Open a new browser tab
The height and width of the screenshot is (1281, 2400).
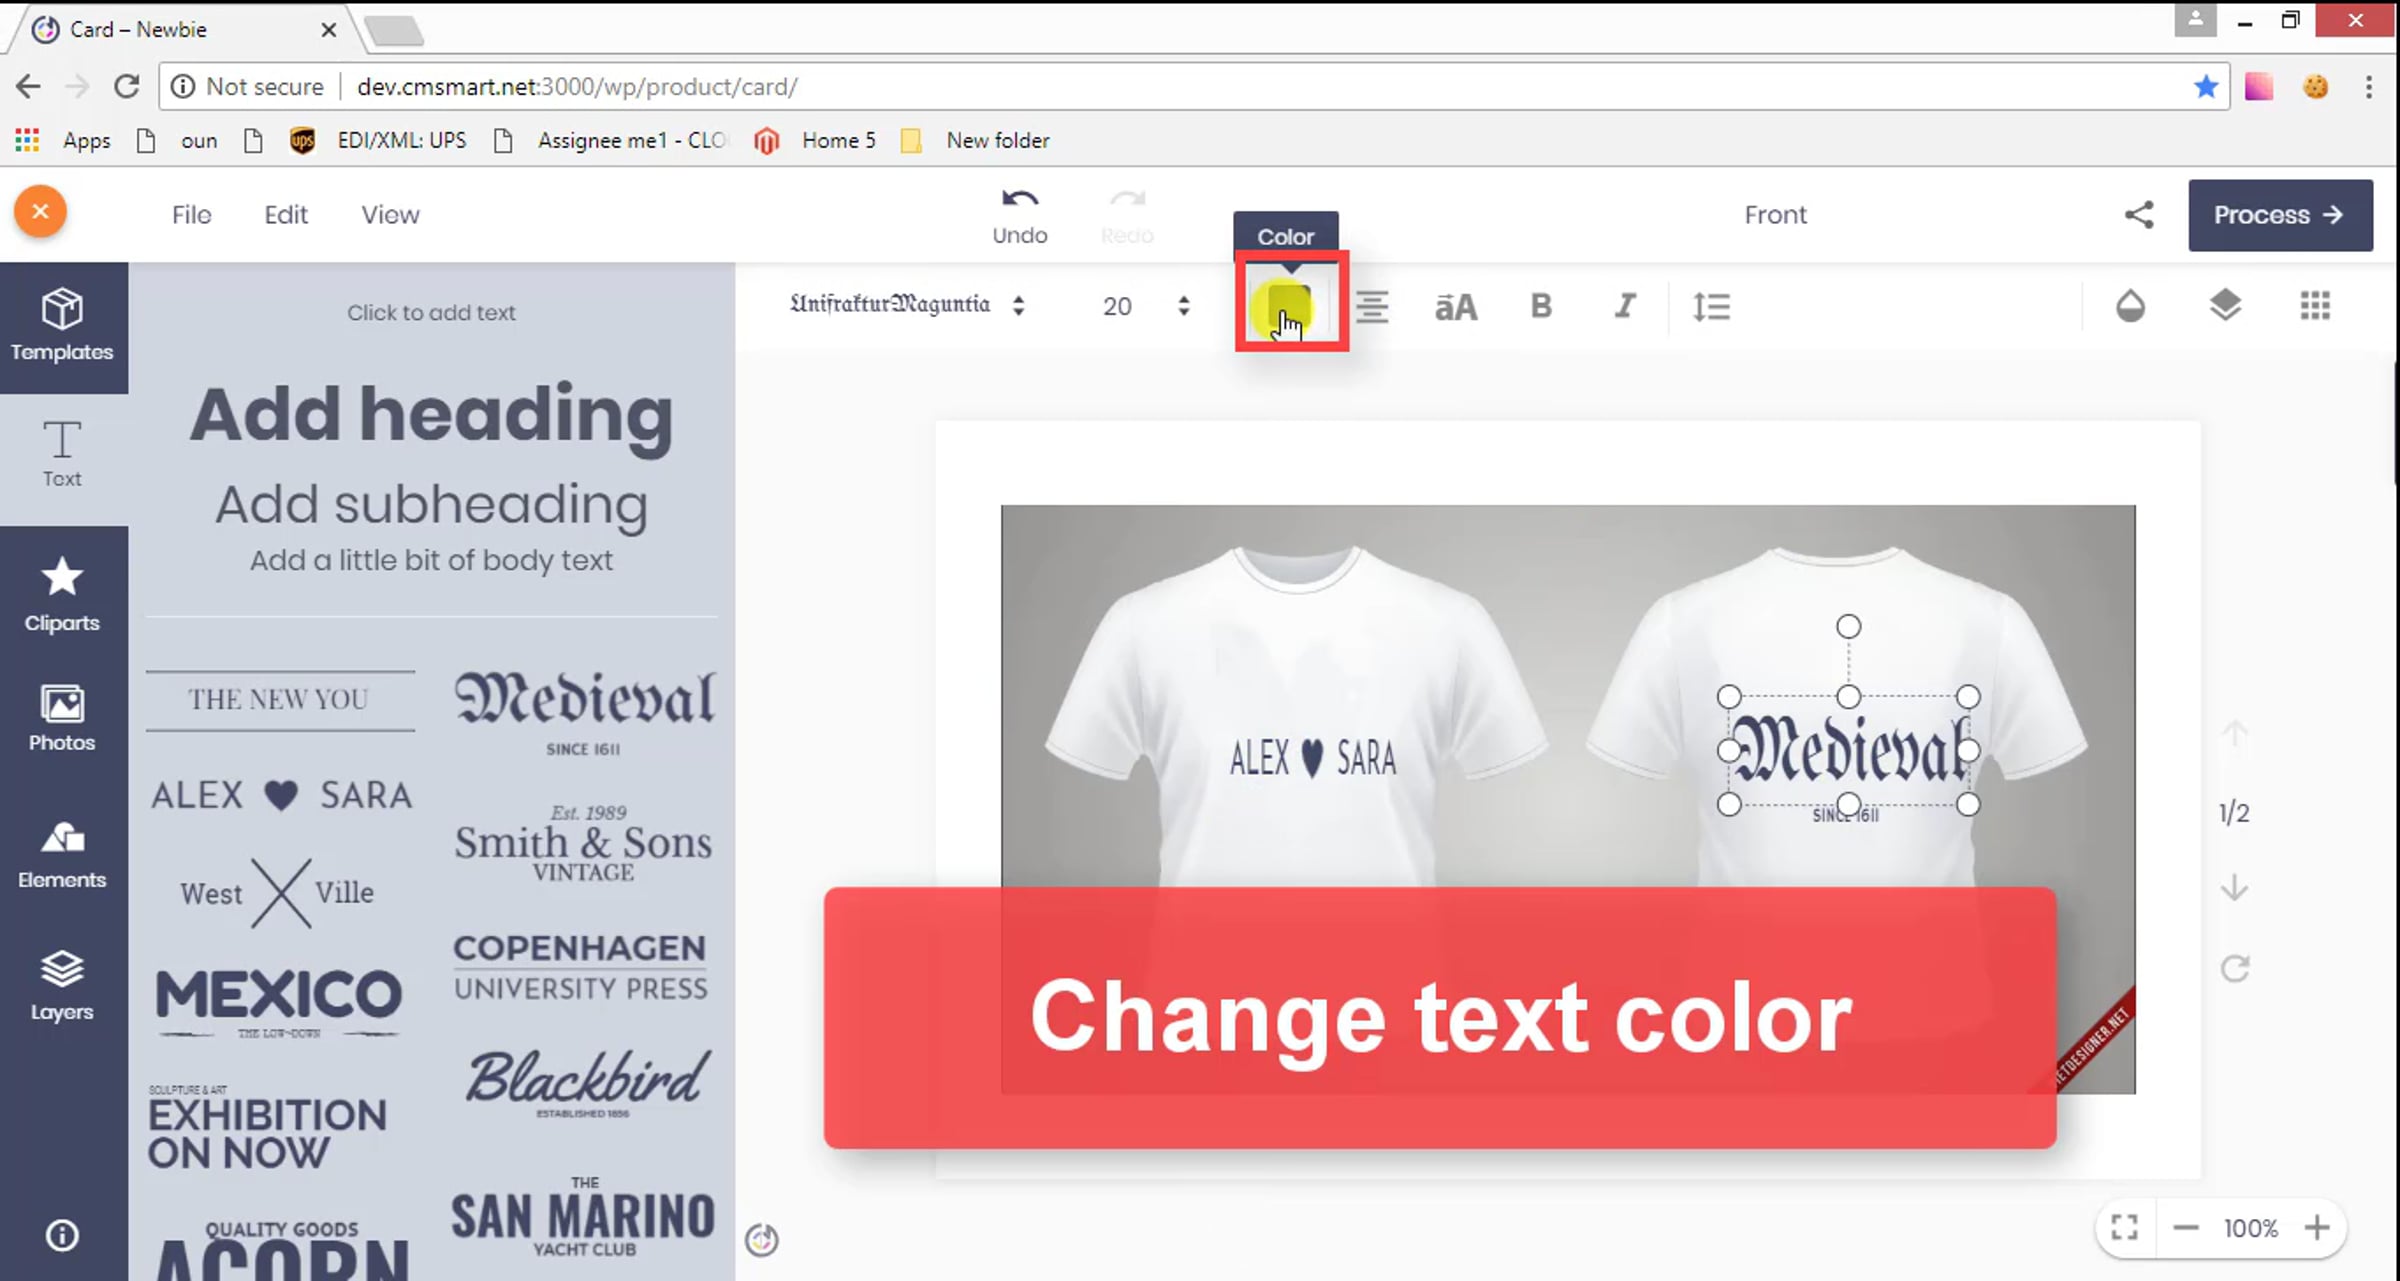pos(394,31)
